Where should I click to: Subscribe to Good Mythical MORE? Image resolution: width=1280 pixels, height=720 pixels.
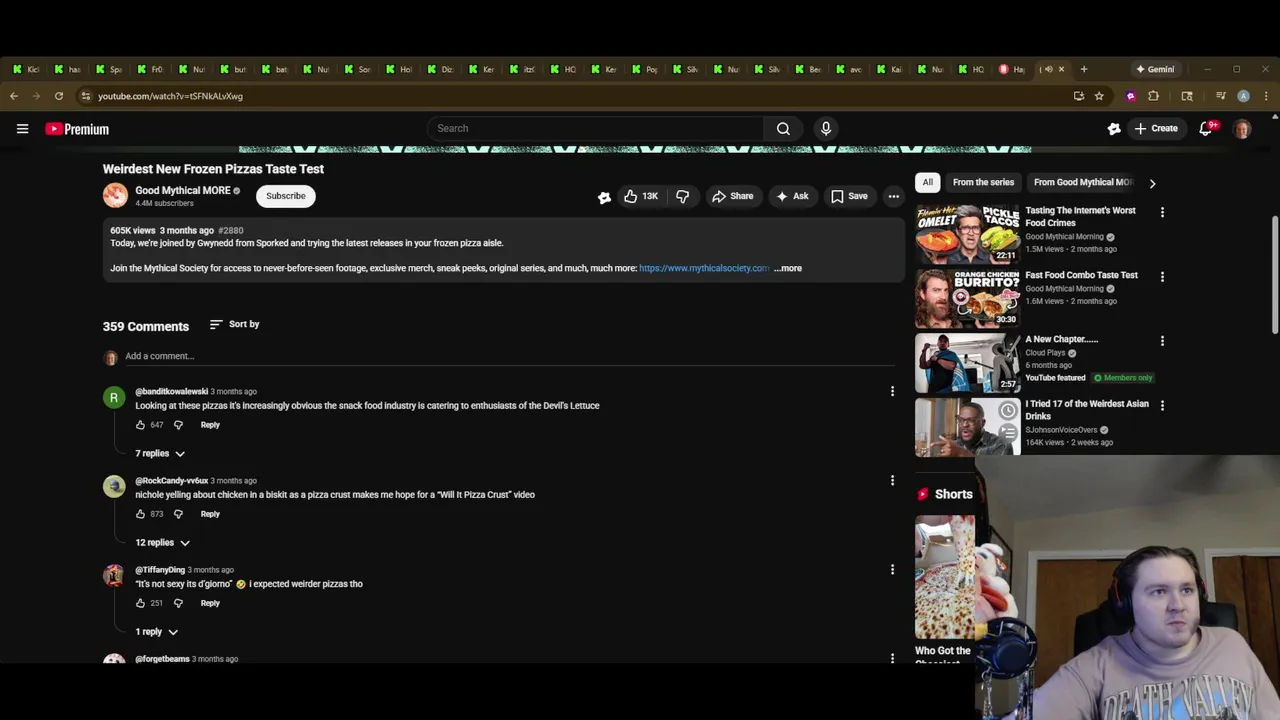click(285, 196)
